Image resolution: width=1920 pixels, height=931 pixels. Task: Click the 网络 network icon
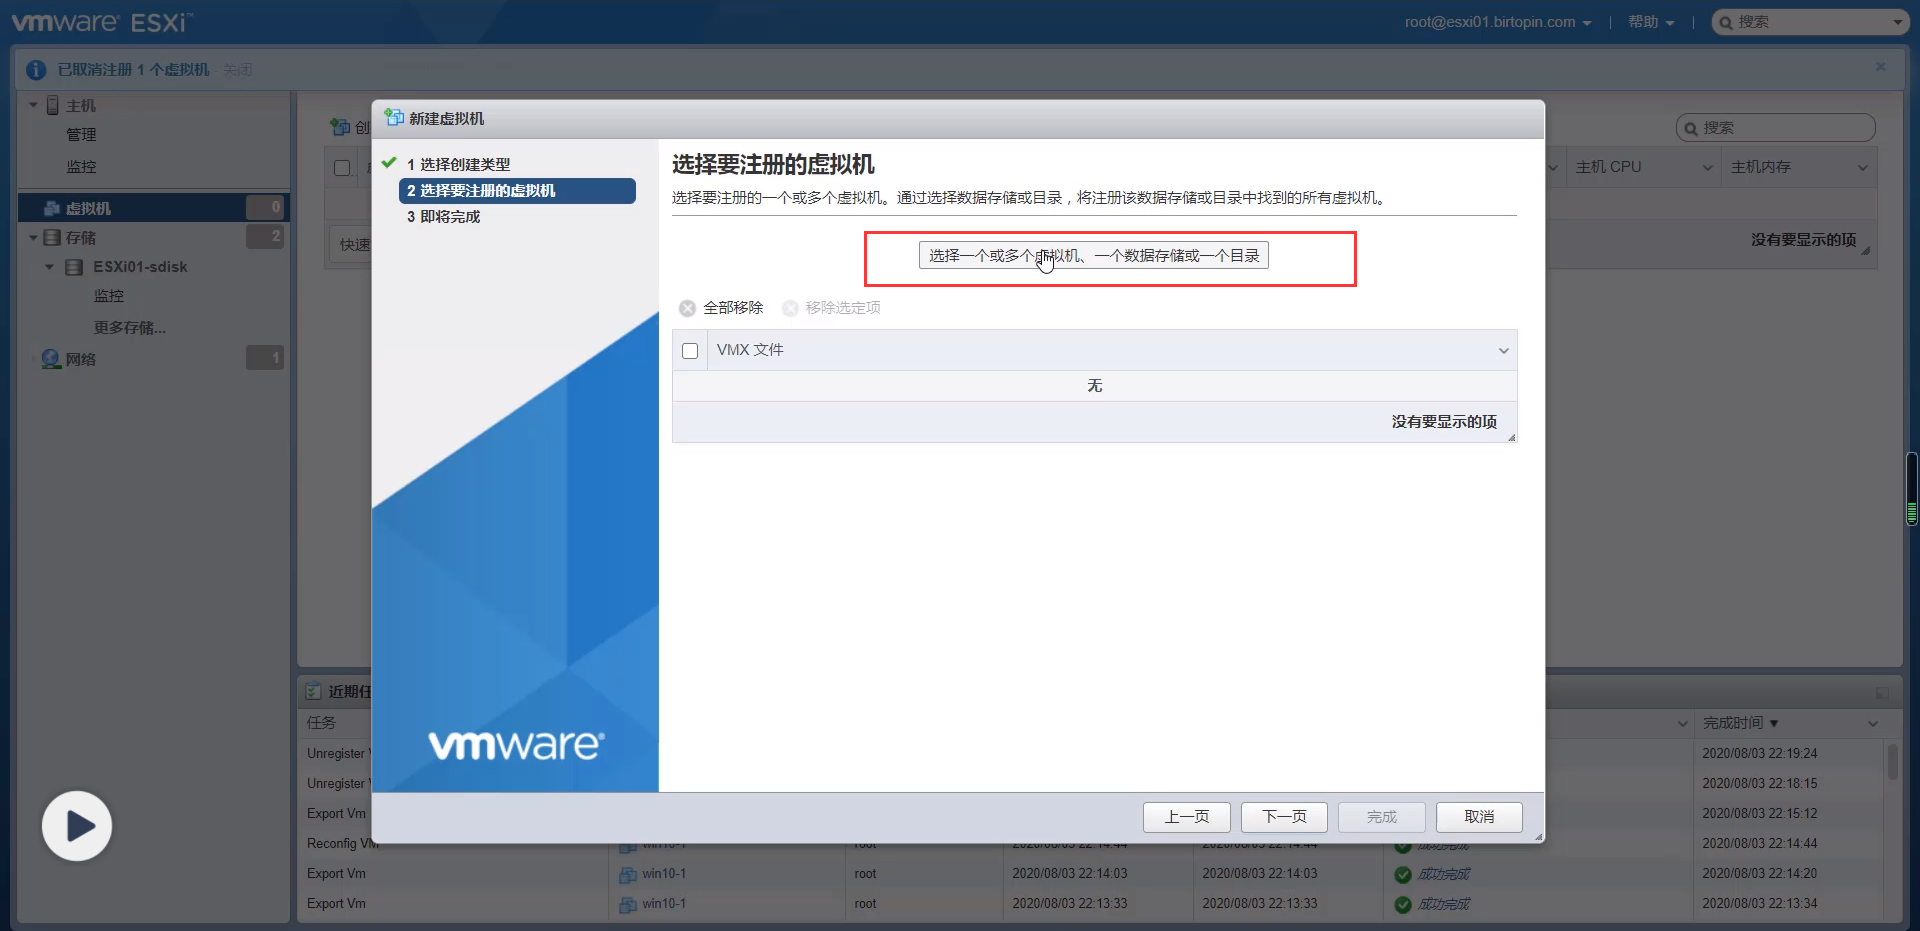coord(52,359)
